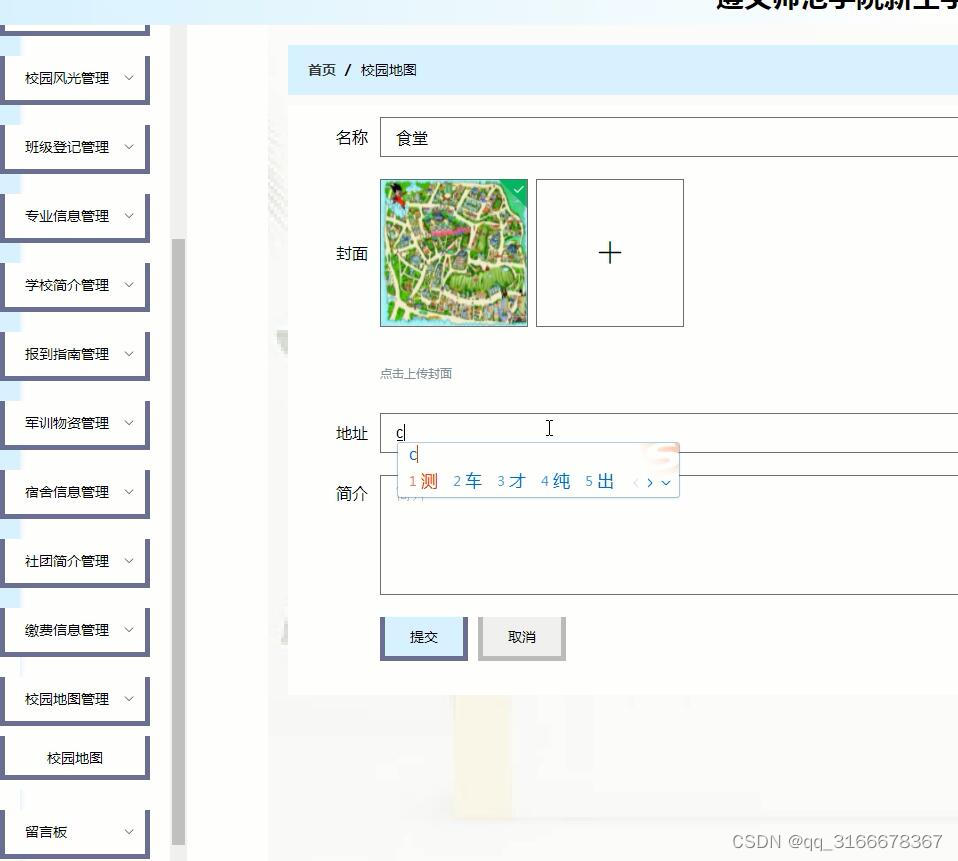Click the expand chevron in the pinyin candidate bar
Screen dimensions: 958x861
667,482
